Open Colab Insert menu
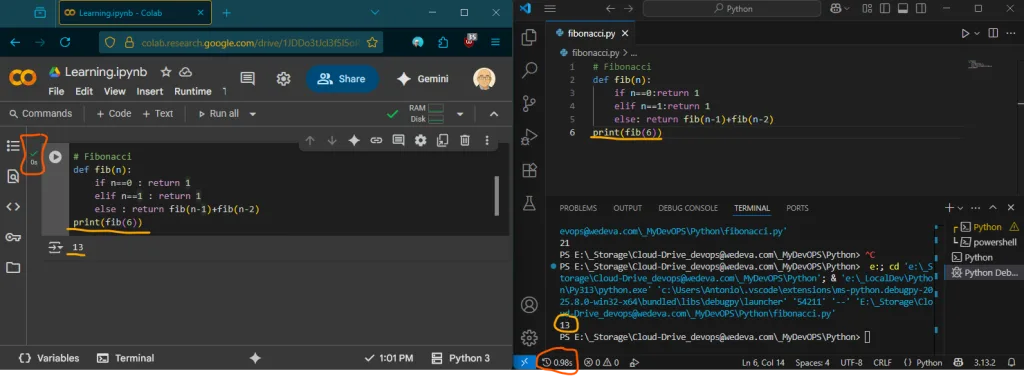This screenshot has width=1024, height=376. pos(150,91)
